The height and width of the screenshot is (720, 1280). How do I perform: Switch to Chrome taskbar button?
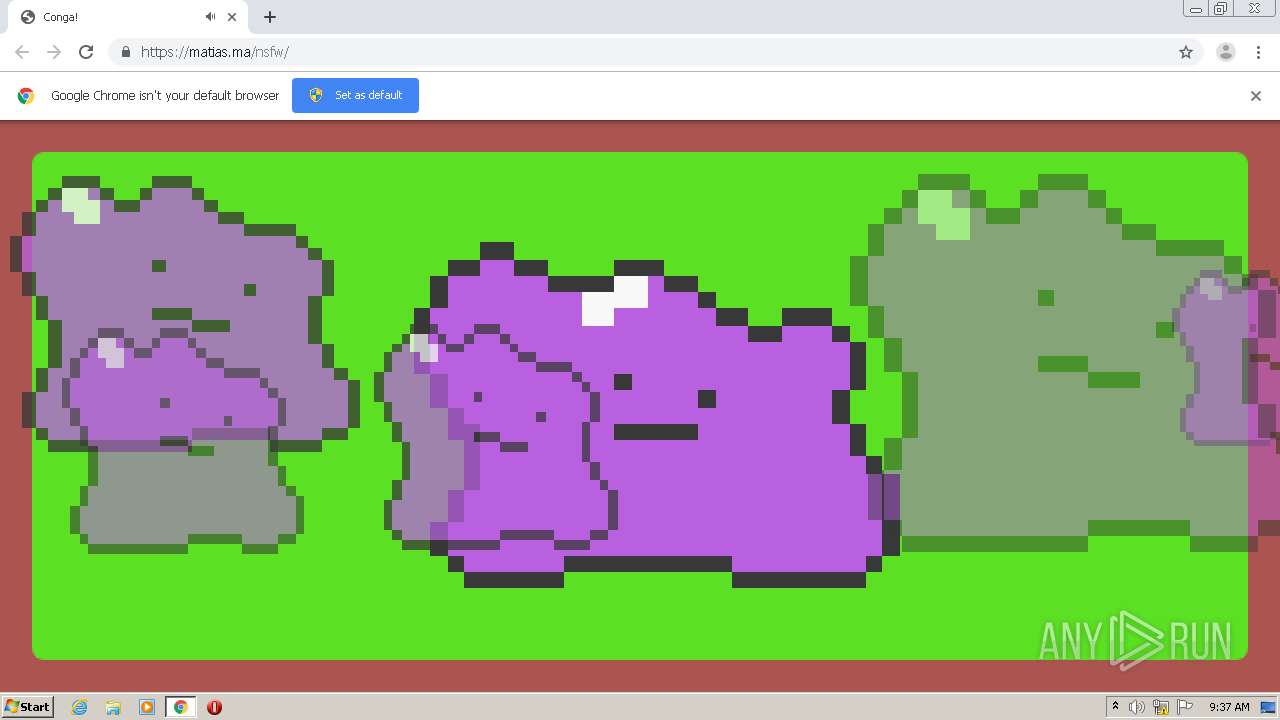click(180, 707)
